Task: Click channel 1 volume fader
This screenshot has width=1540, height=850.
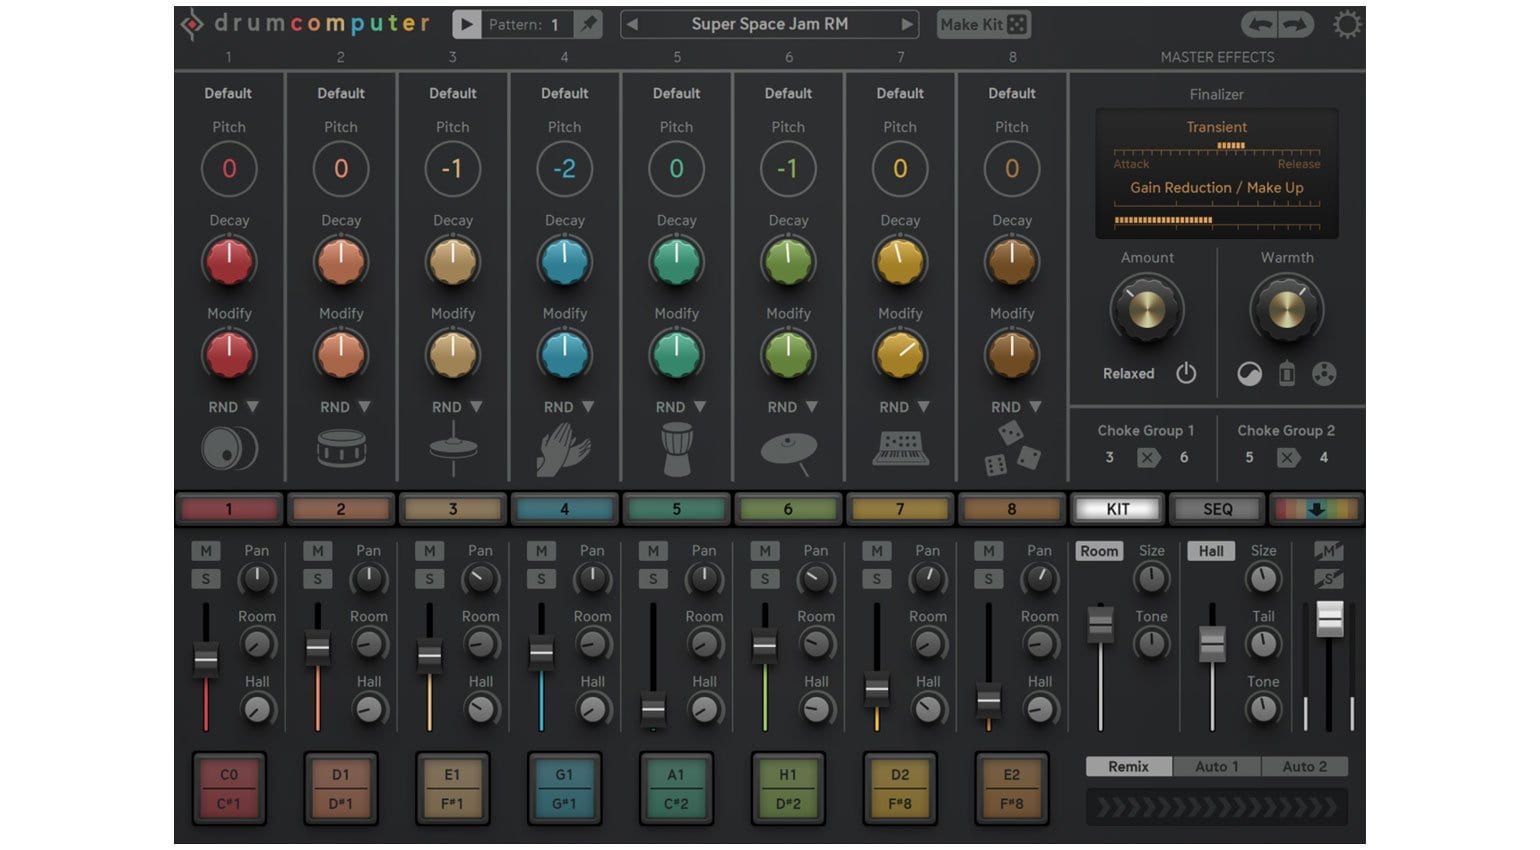Action: [206, 660]
